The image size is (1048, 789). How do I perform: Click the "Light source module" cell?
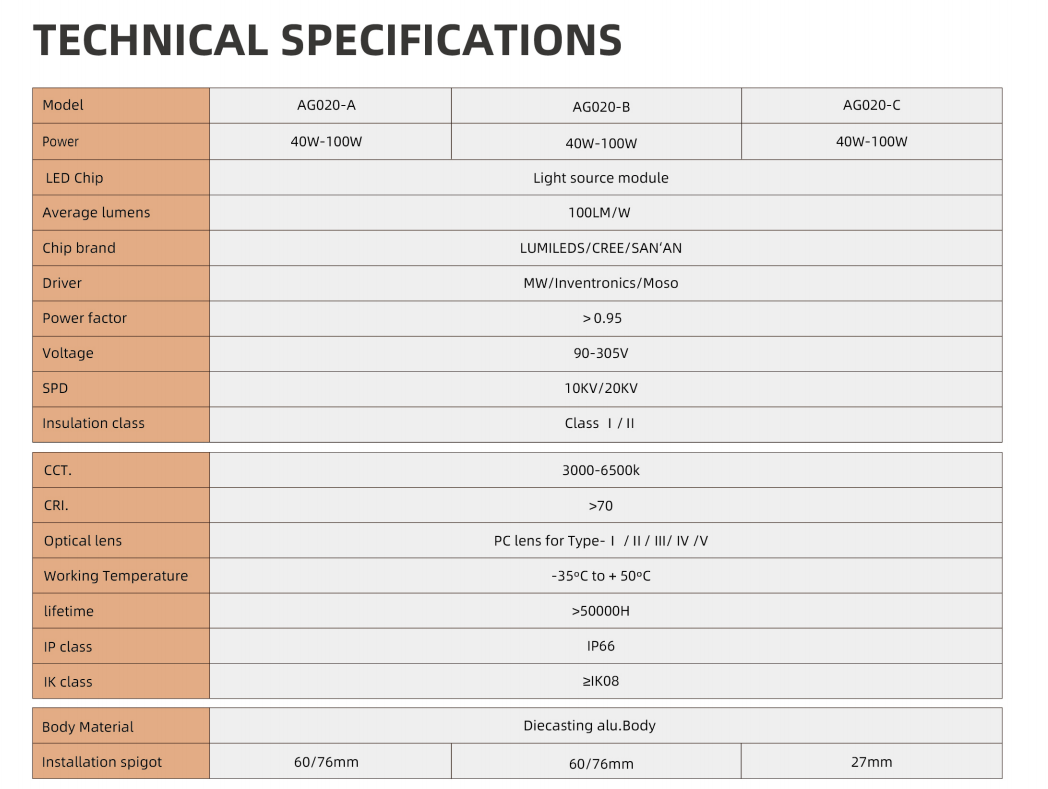click(x=601, y=178)
